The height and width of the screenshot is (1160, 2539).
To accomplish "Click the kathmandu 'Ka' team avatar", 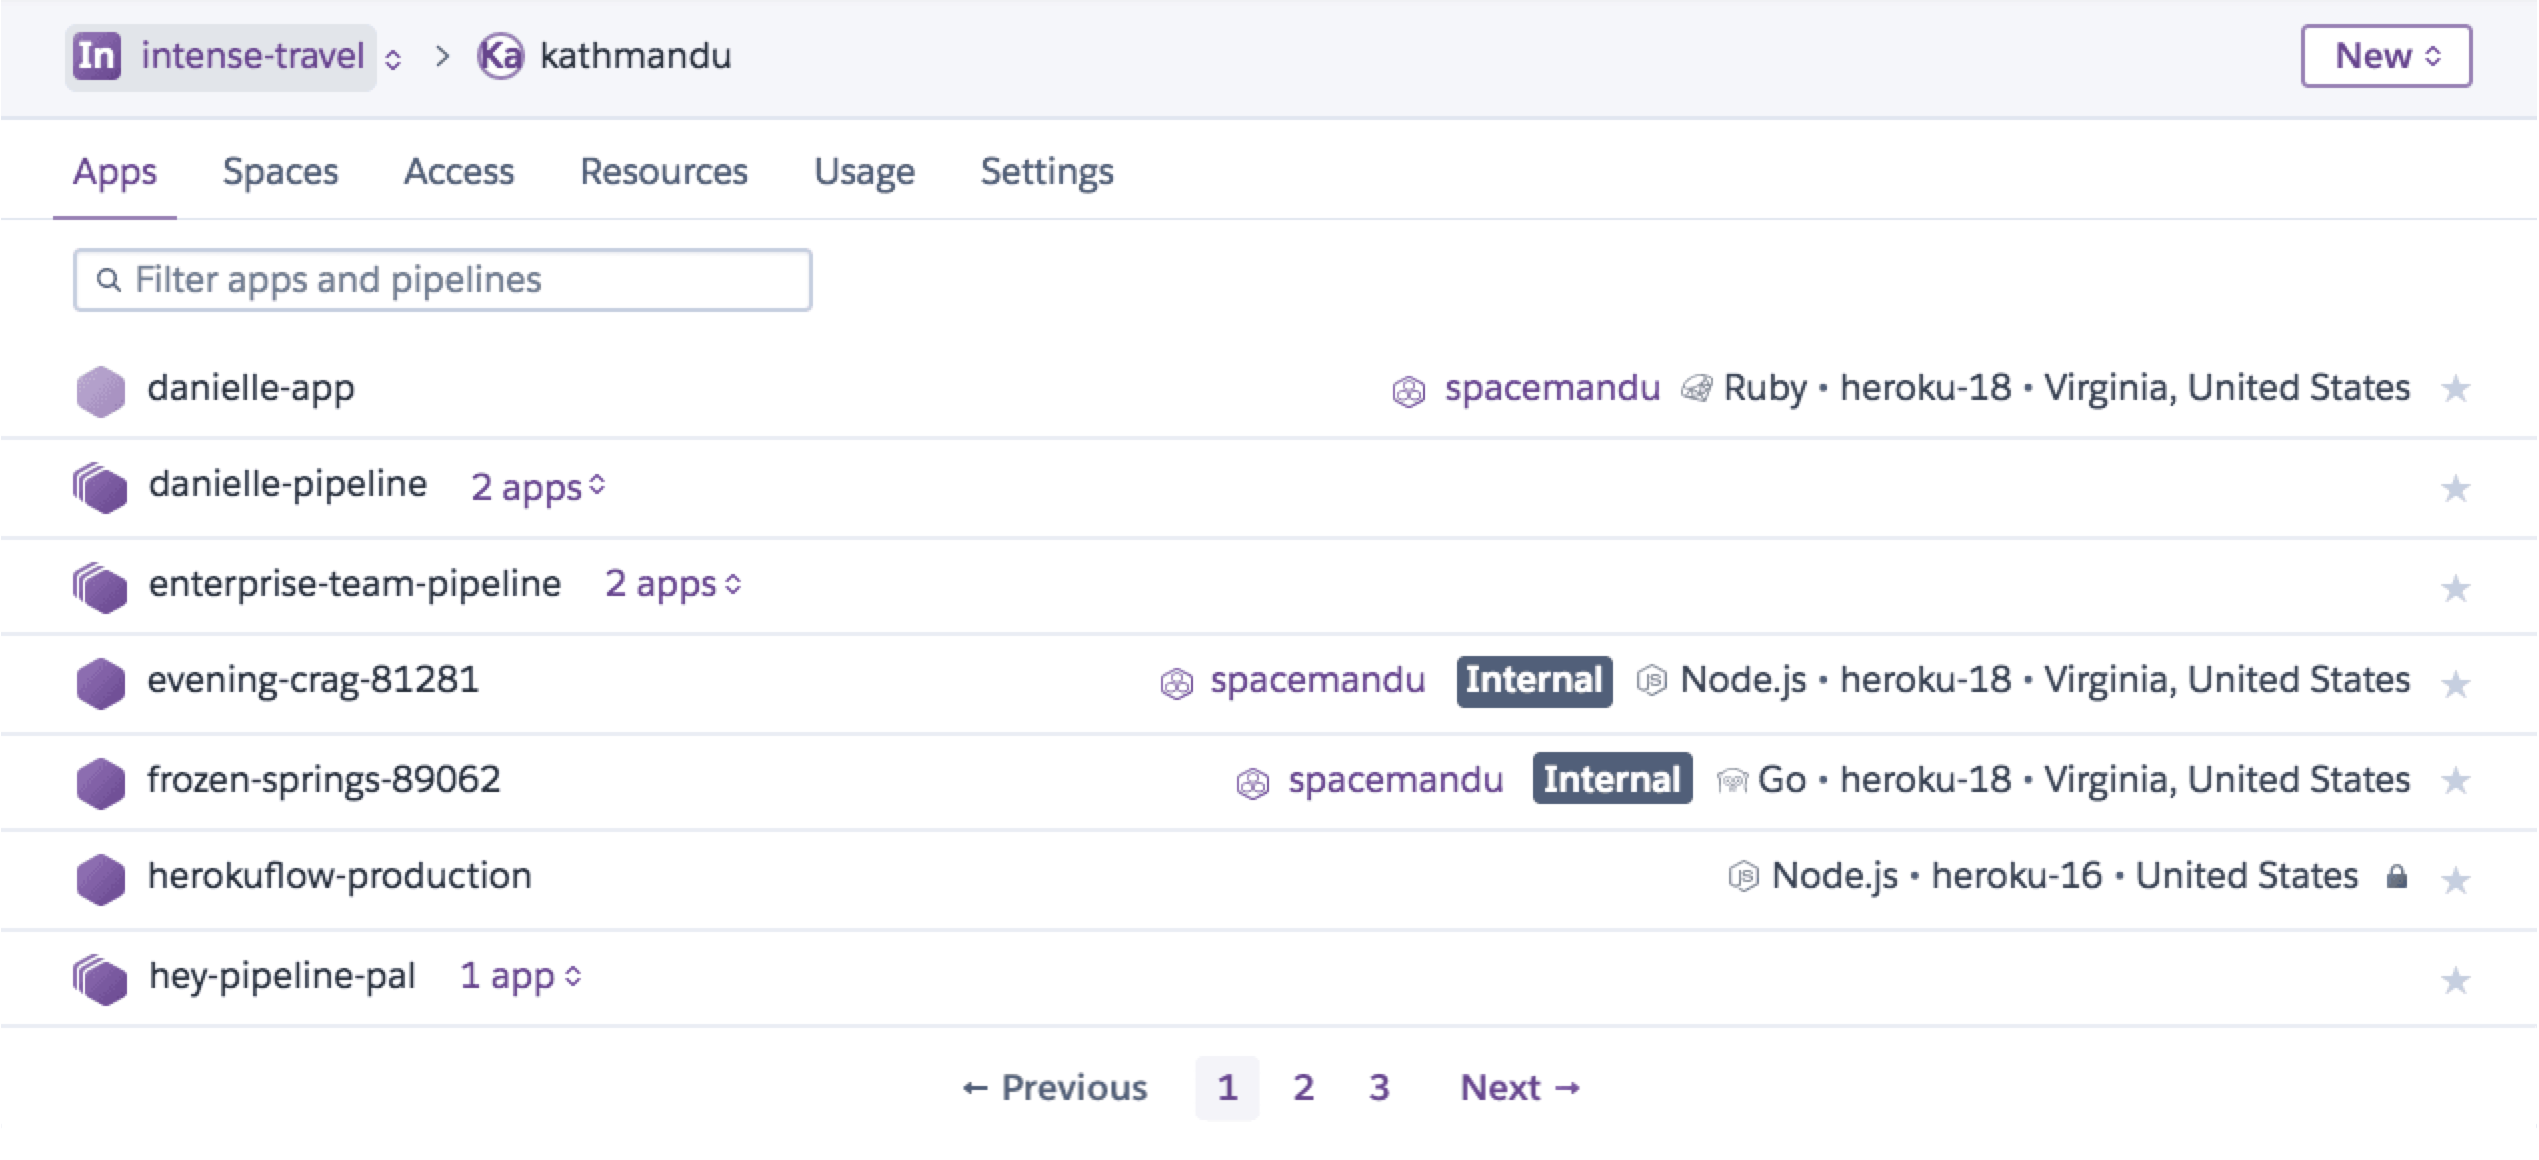I will click(500, 56).
